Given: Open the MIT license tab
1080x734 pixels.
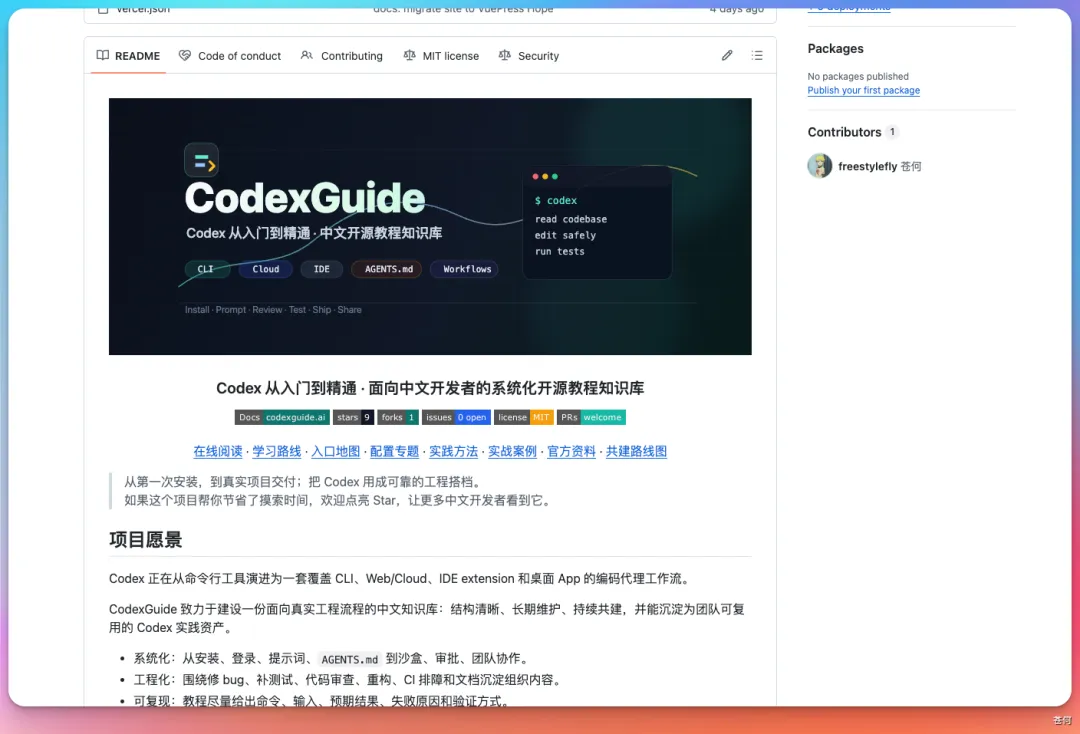Looking at the screenshot, I should [441, 56].
